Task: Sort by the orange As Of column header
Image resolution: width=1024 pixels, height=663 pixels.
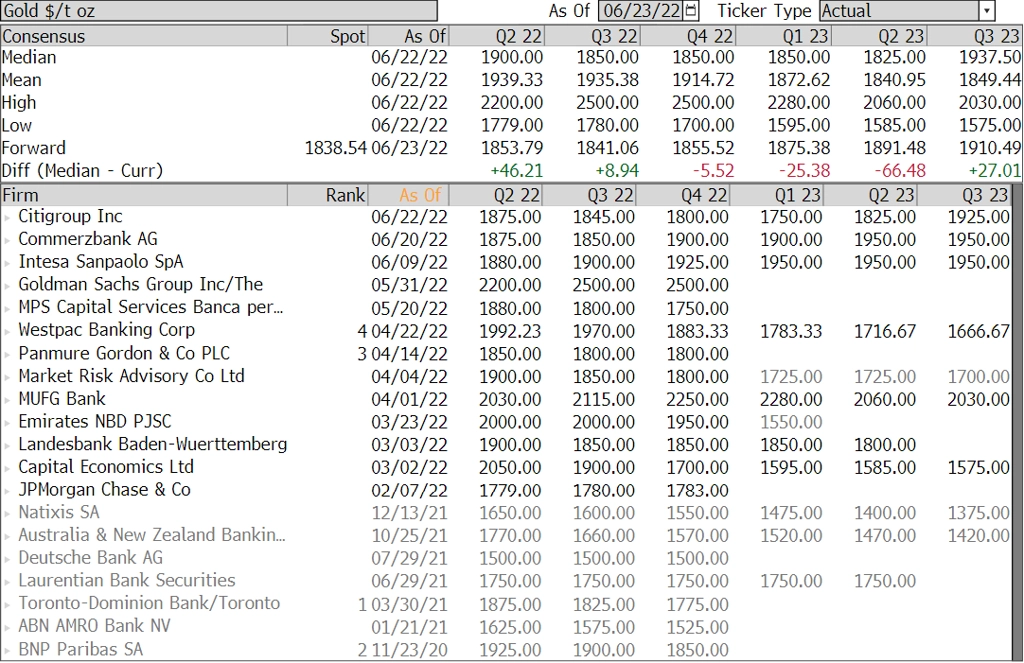Action: tap(408, 195)
